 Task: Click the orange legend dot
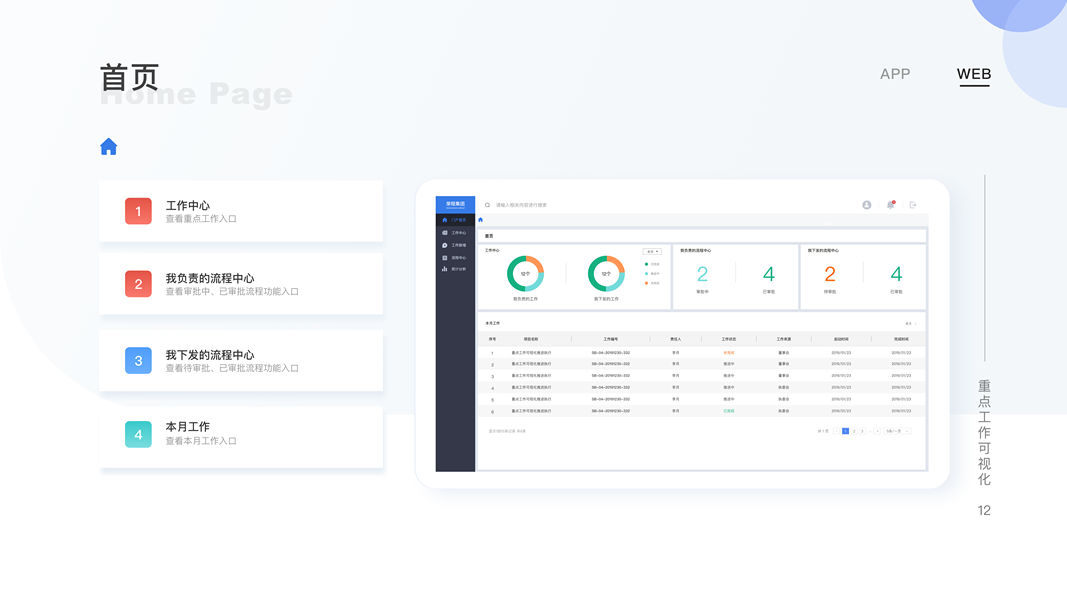click(x=646, y=283)
